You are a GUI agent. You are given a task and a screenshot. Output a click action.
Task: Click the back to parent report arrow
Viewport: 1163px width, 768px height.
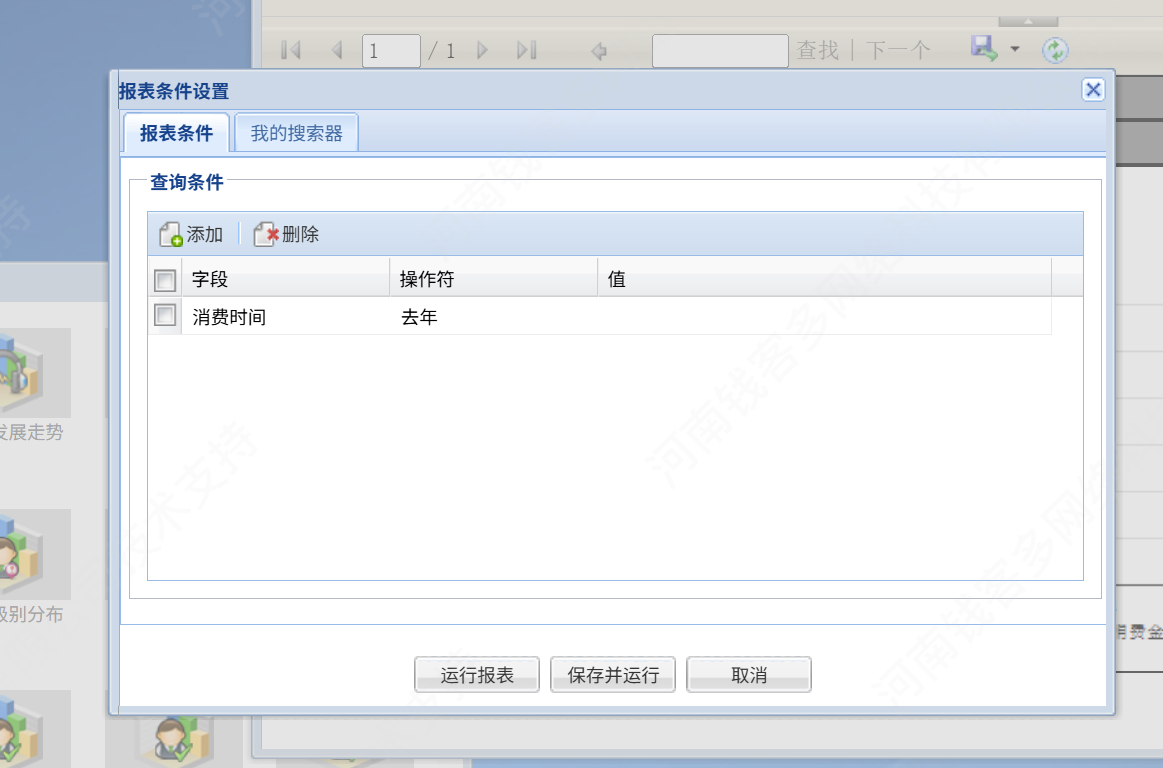599,51
